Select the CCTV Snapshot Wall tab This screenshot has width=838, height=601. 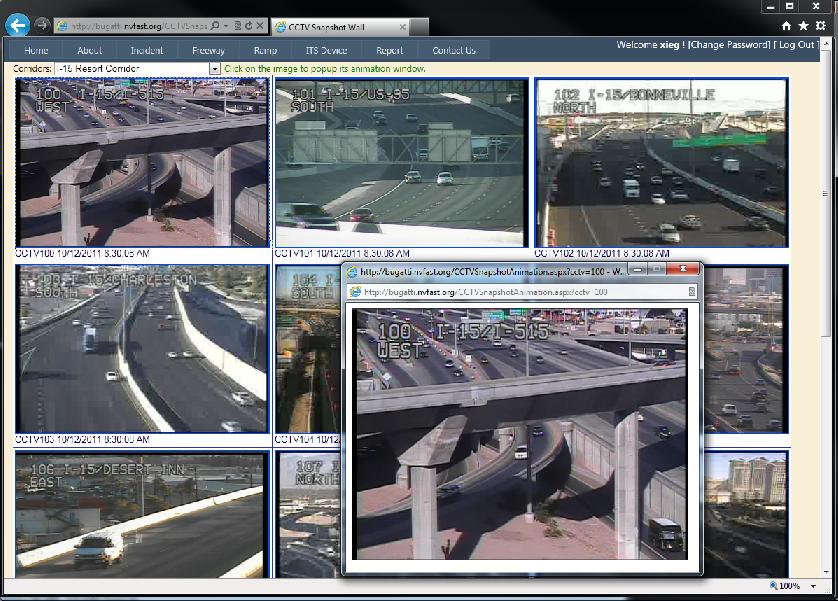[340, 27]
